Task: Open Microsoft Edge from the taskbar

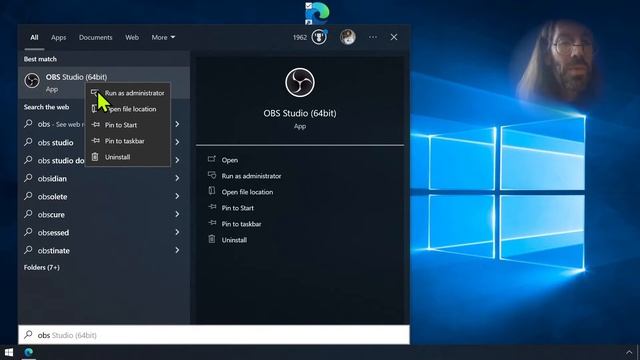Action: (29, 352)
